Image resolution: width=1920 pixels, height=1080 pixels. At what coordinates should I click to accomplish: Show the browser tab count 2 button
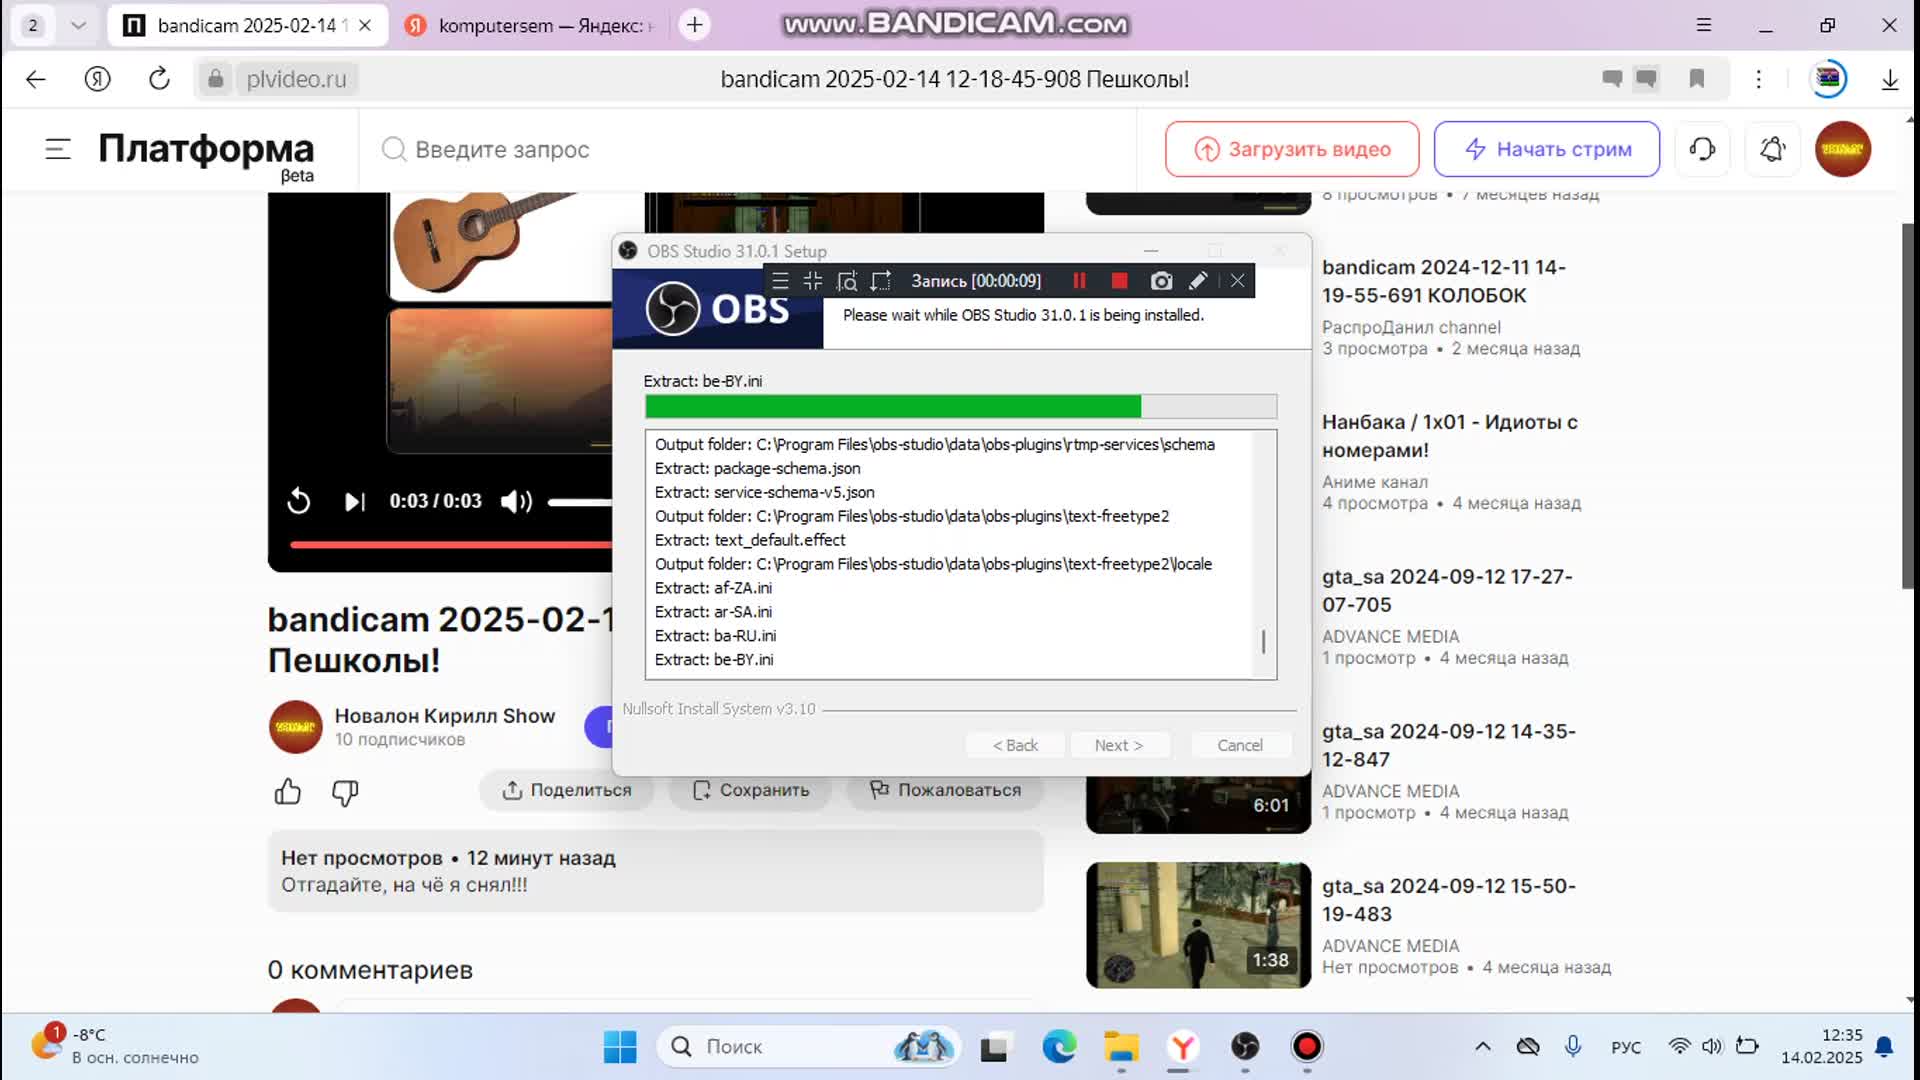point(33,25)
